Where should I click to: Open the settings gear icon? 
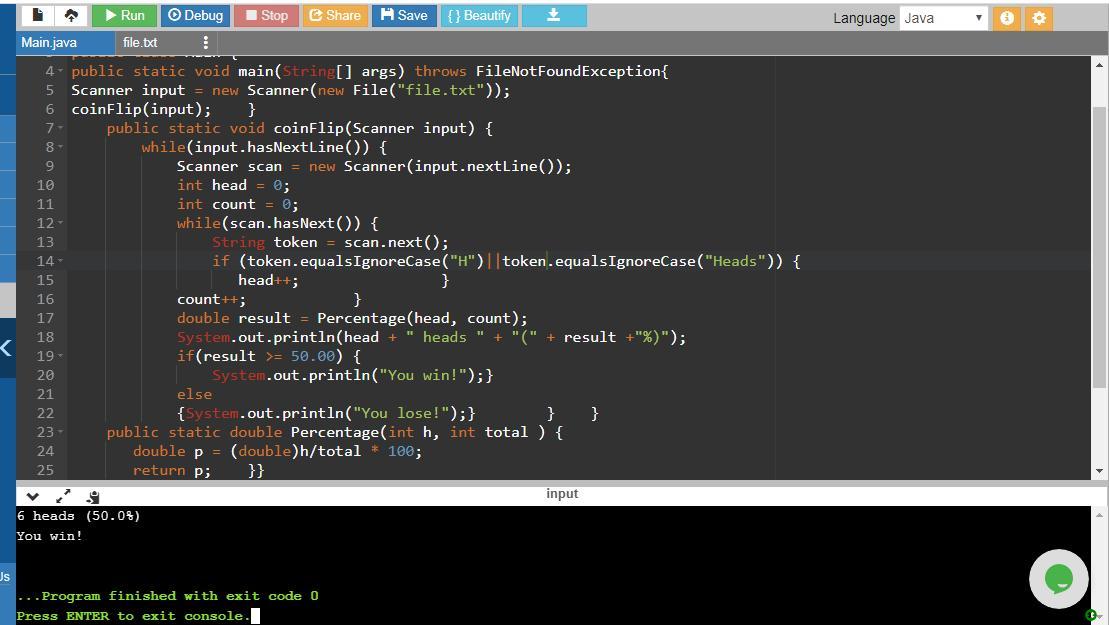[x=1038, y=18]
